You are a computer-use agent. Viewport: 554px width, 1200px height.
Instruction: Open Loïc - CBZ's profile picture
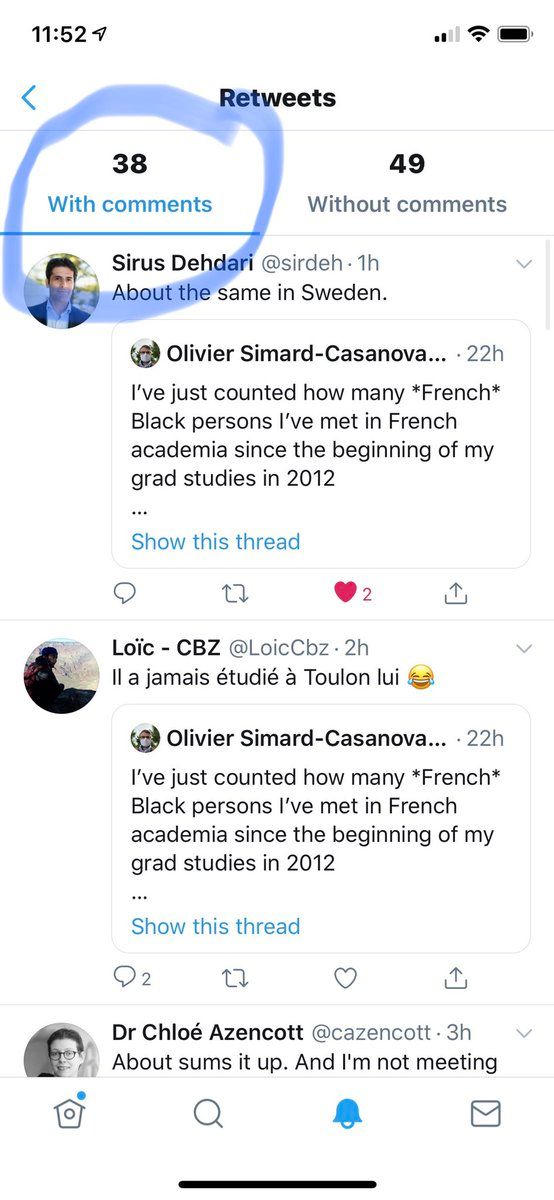(61, 675)
